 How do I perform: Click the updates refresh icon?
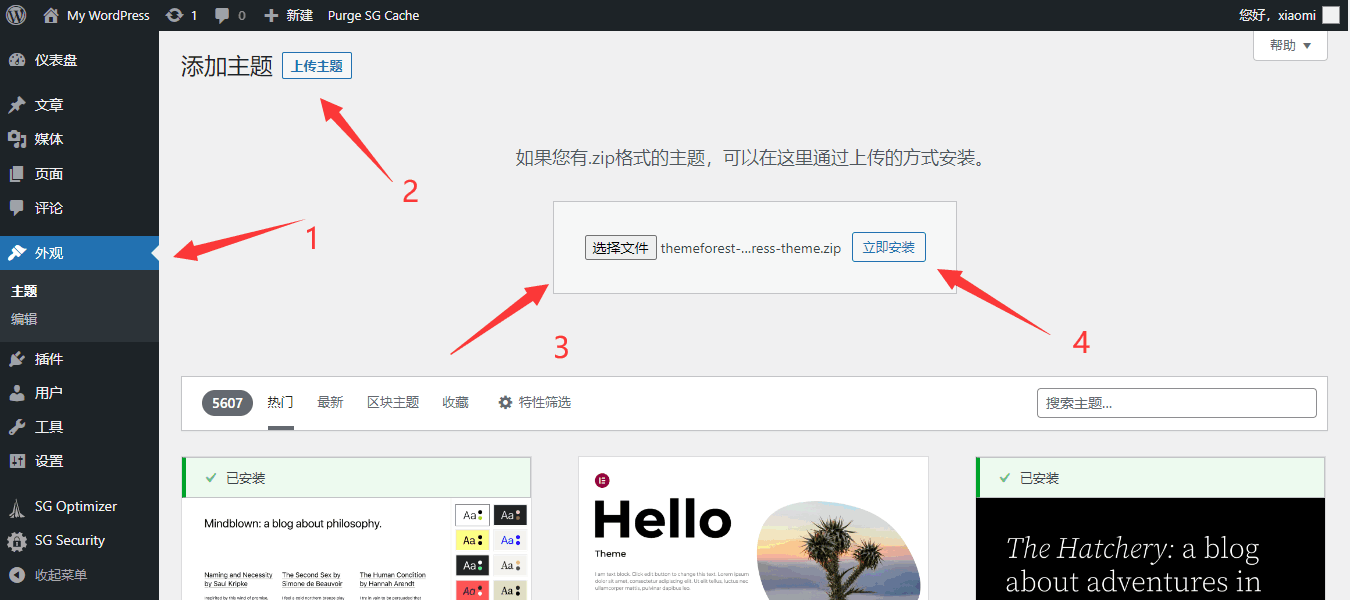(x=175, y=15)
